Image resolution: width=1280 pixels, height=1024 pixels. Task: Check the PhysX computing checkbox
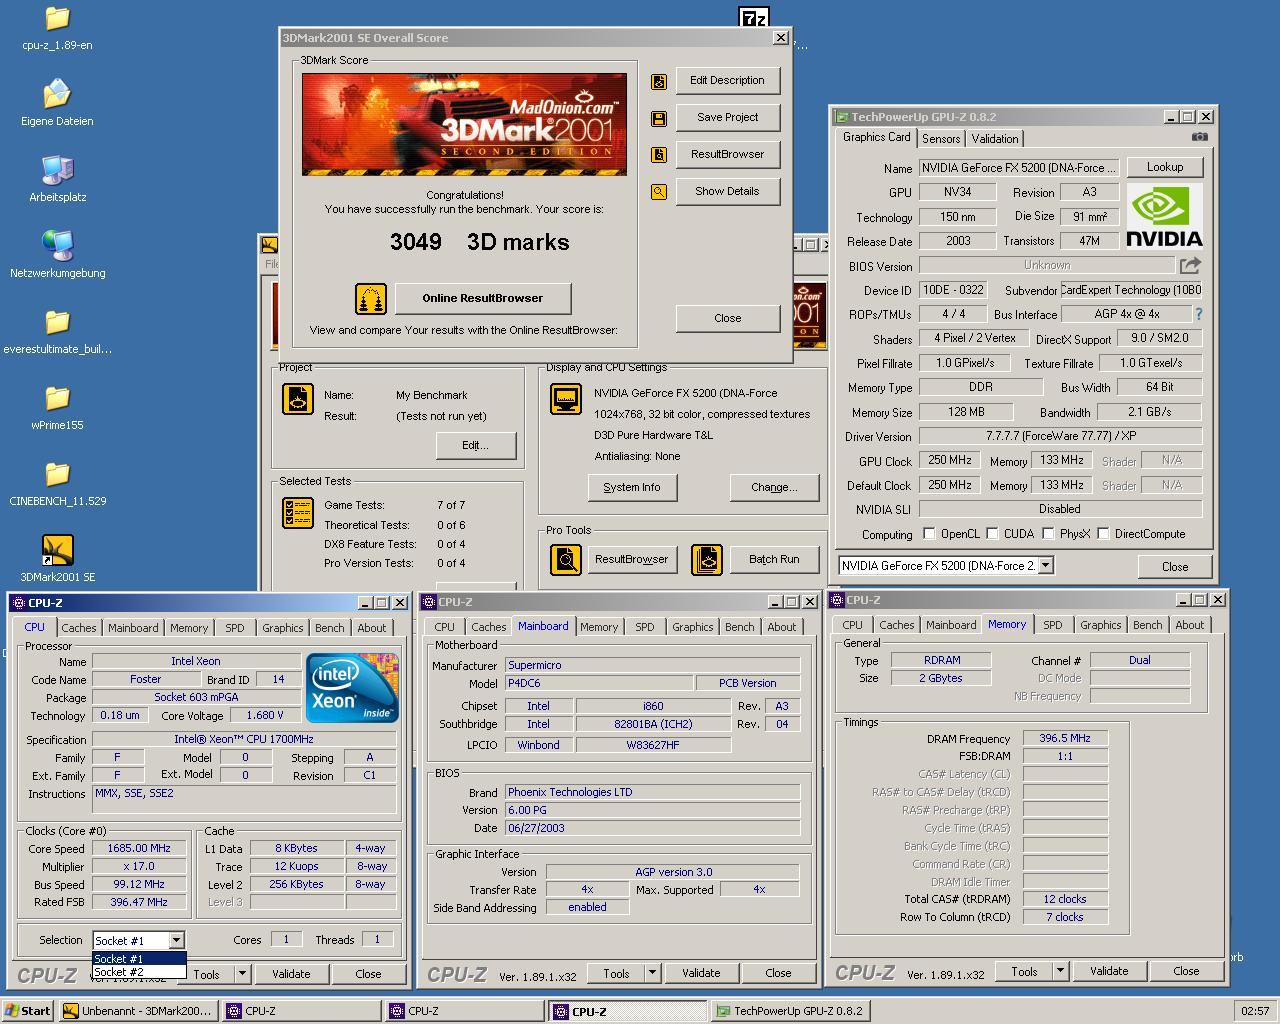1048,534
